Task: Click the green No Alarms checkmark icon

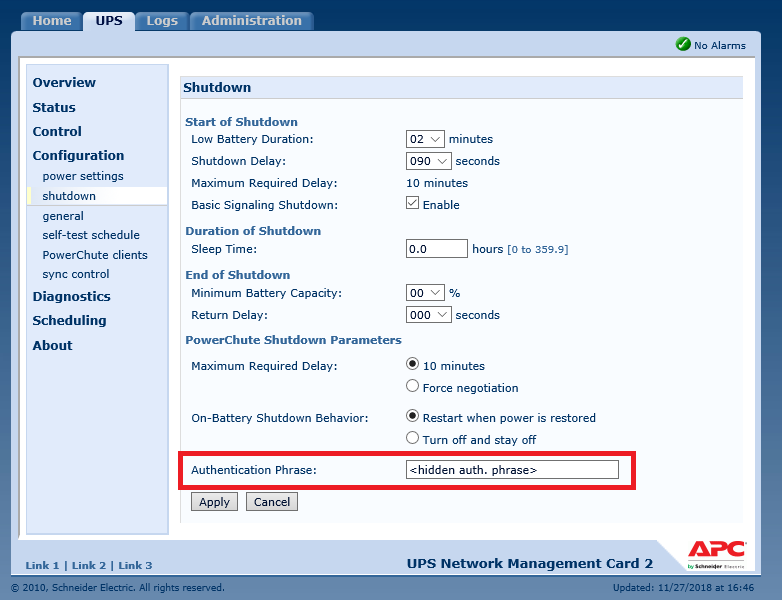Action: (683, 44)
